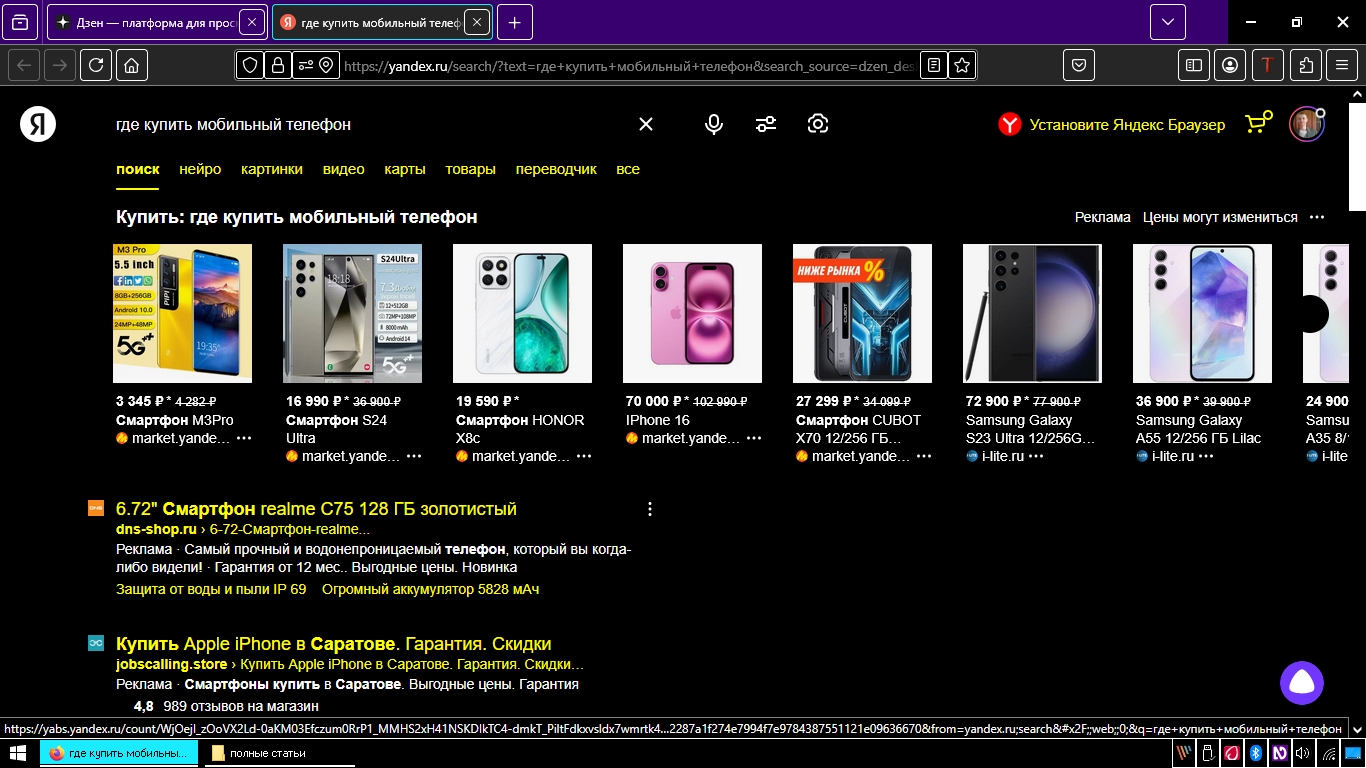Screen dimensions: 1366x768
Task: Open options dots for Galaxy S23 Ultra card
Action: 1036,456
